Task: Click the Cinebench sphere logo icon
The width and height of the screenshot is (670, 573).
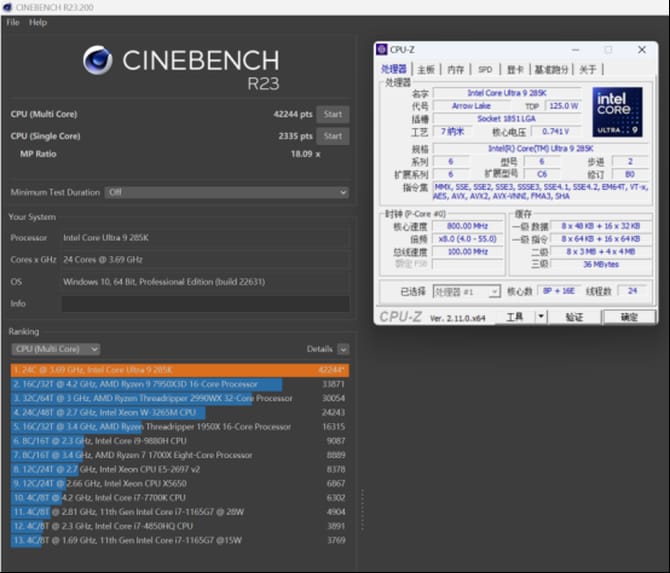Action: tap(98, 61)
